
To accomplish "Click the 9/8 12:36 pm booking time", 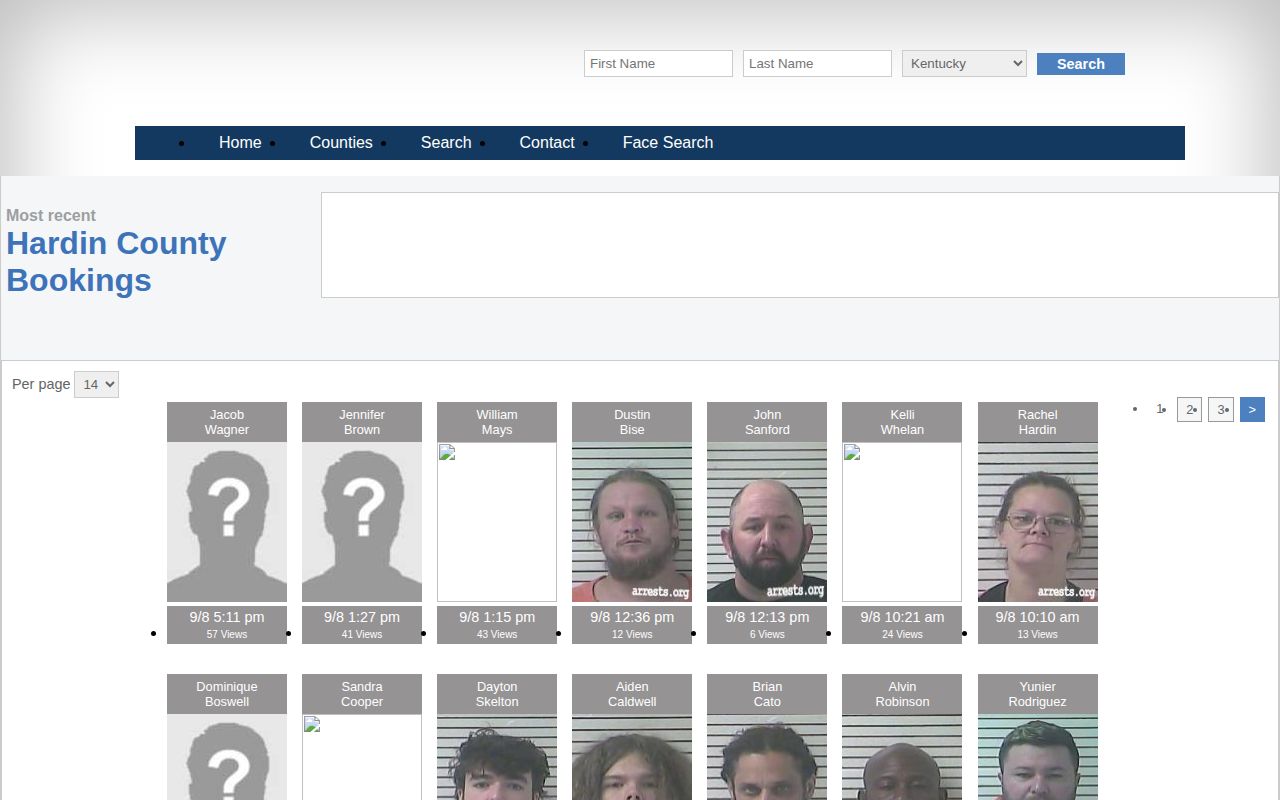I will [x=632, y=617].
